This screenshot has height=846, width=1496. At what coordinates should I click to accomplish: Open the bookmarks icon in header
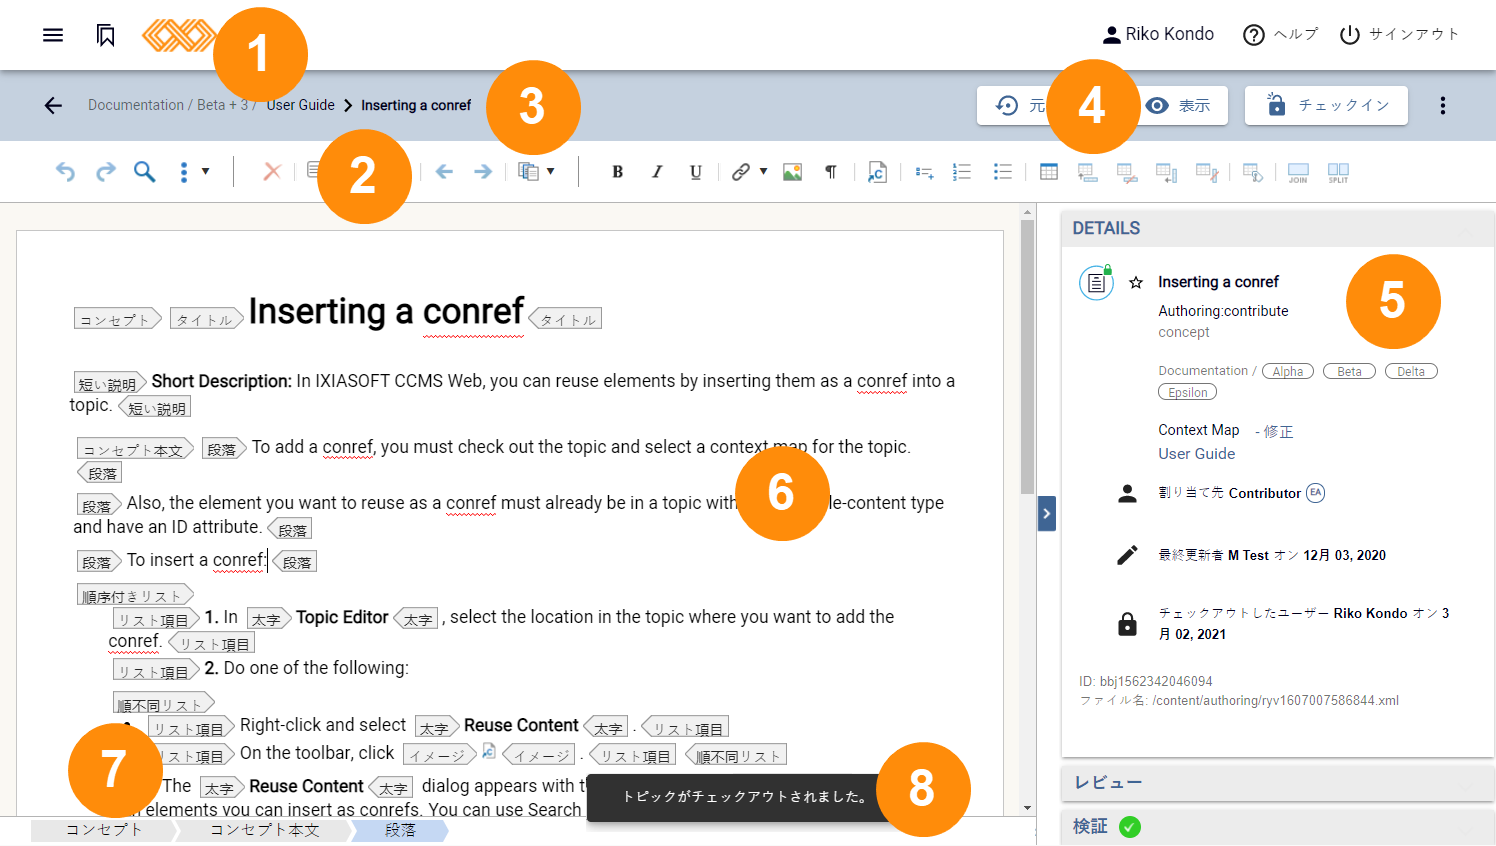(106, 35)
